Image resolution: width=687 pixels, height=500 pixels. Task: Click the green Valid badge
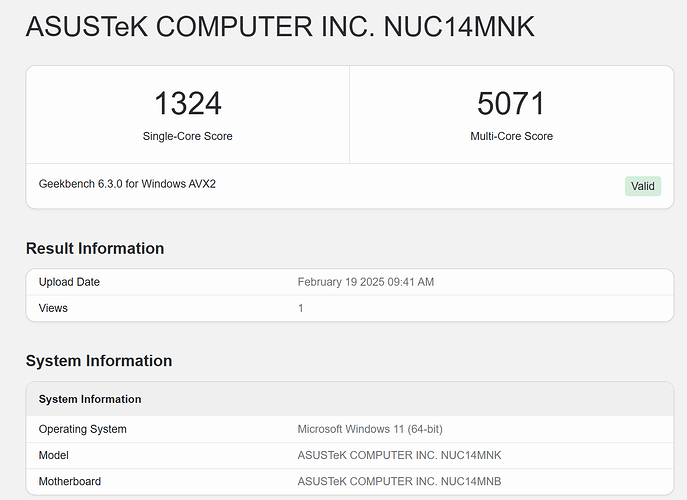click(x=642, y=186)
